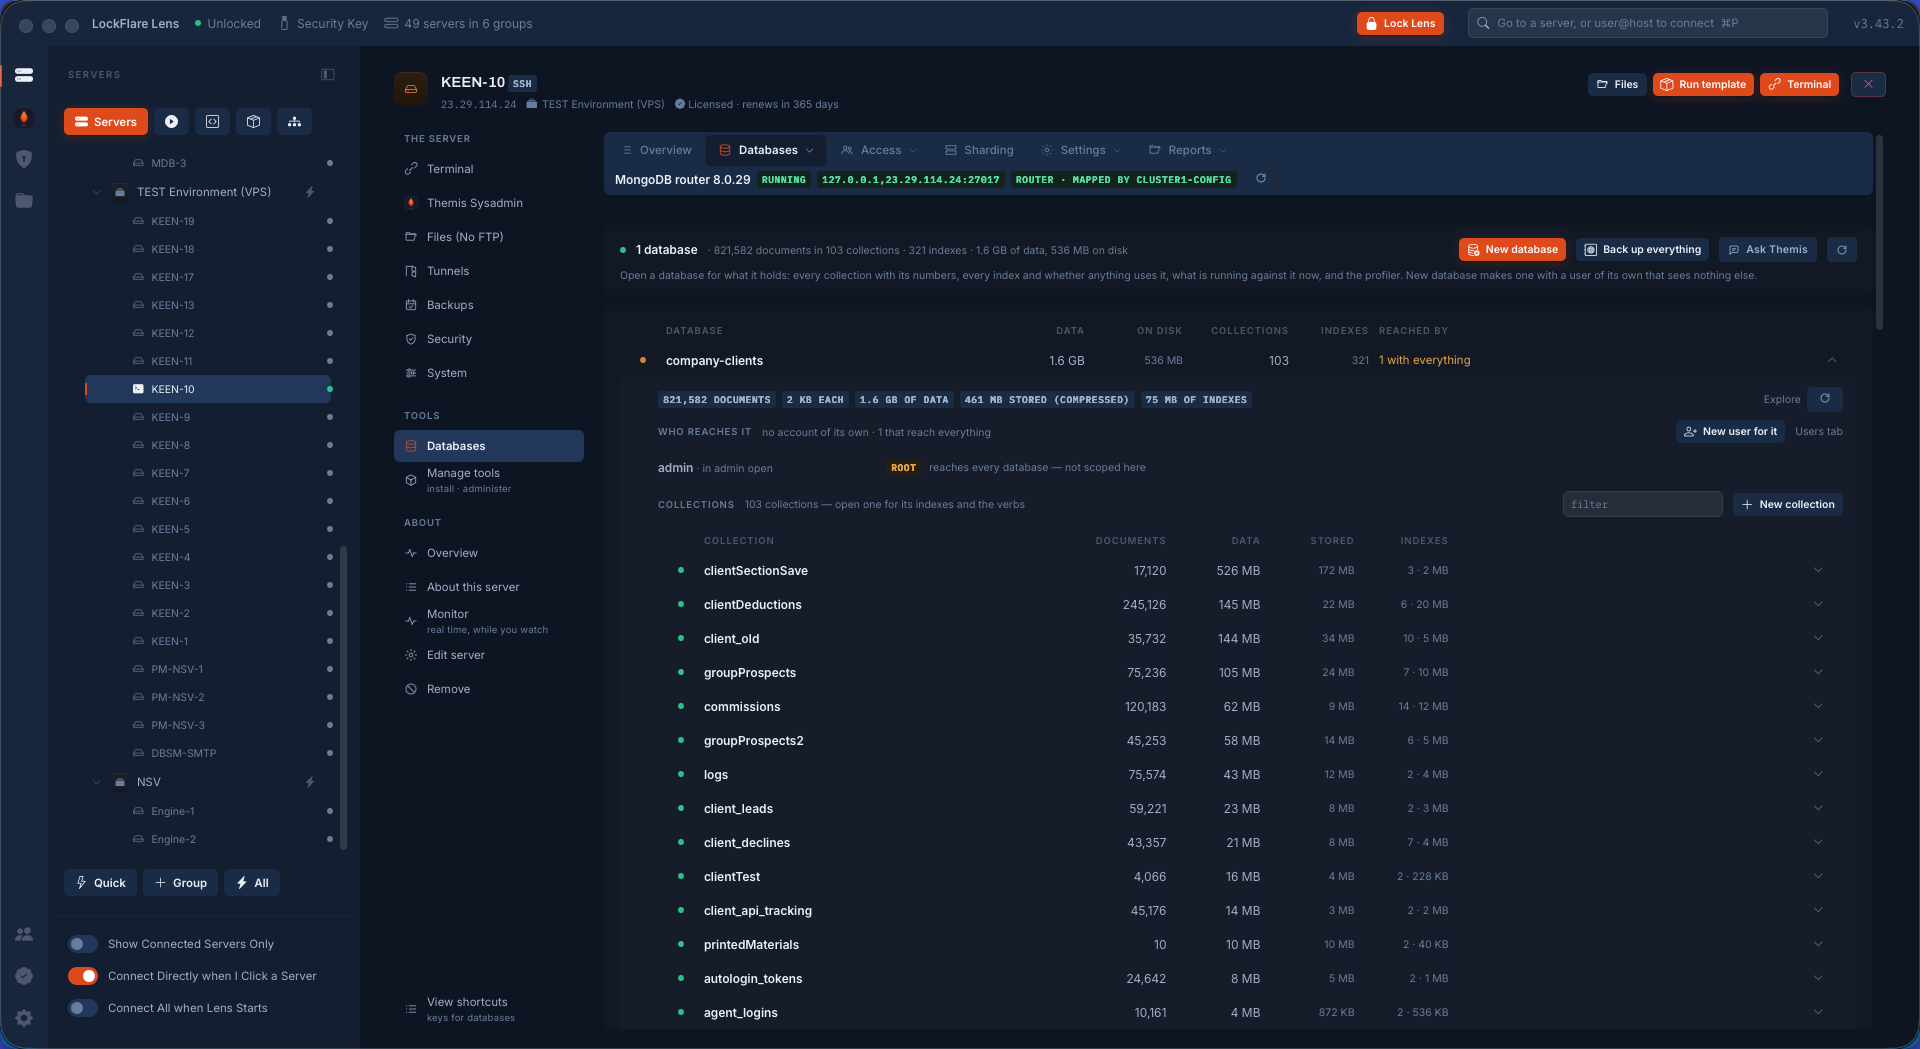
Task: Click the collections filter field
Action: (x=1642, y=505)
